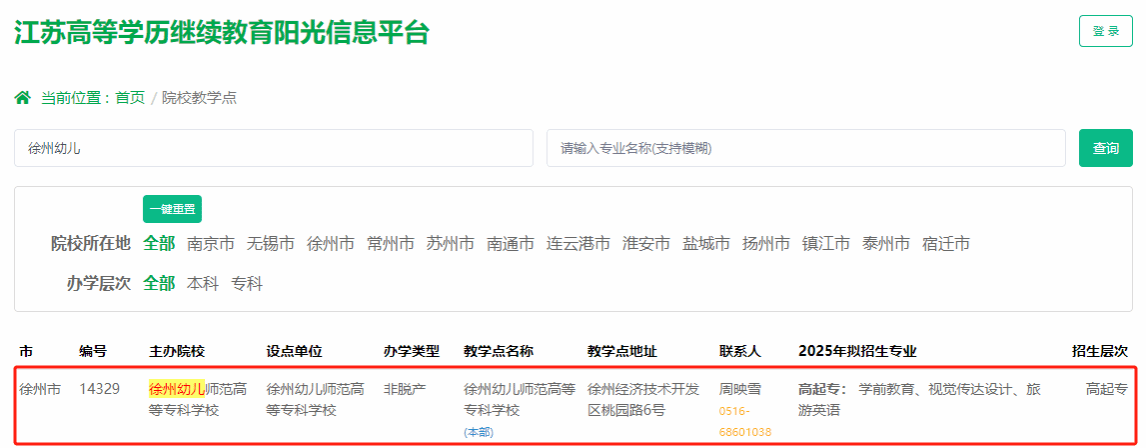Filter by 徐州市 city option
The width and height of the screenshot is (1146, 448).
tap(330, 244)
